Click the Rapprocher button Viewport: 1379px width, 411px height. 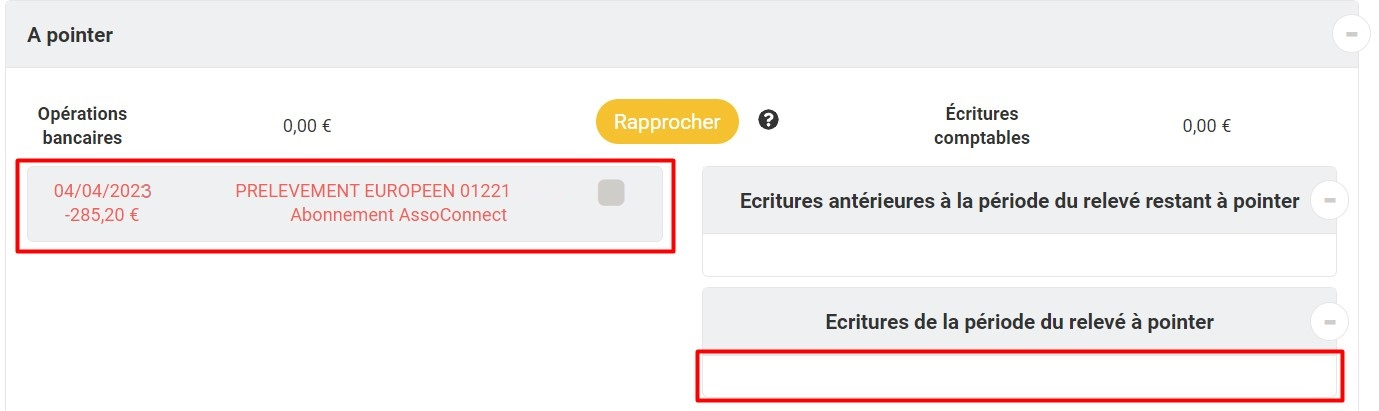667,122
